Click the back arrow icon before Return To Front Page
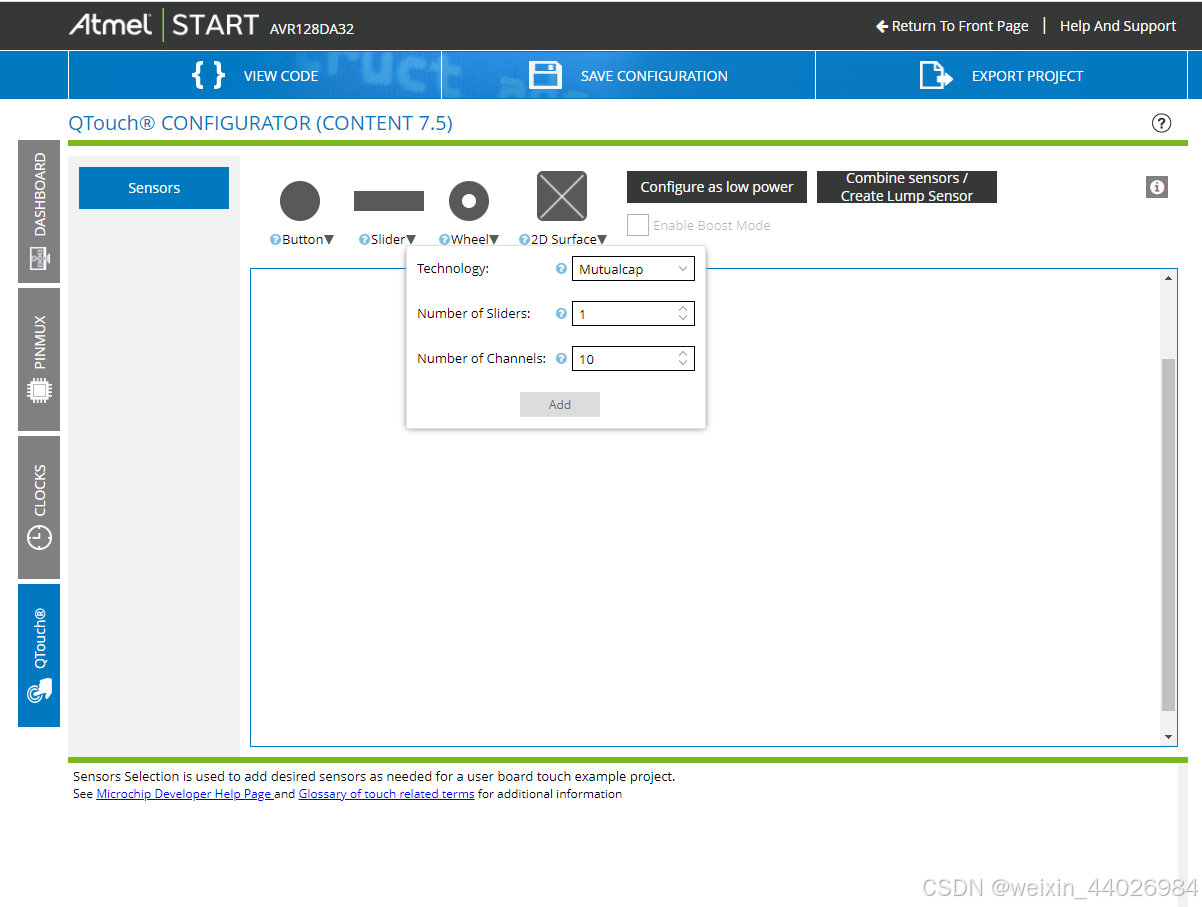The height and width of the screenshot is (907, 1202). coord(882,26)
